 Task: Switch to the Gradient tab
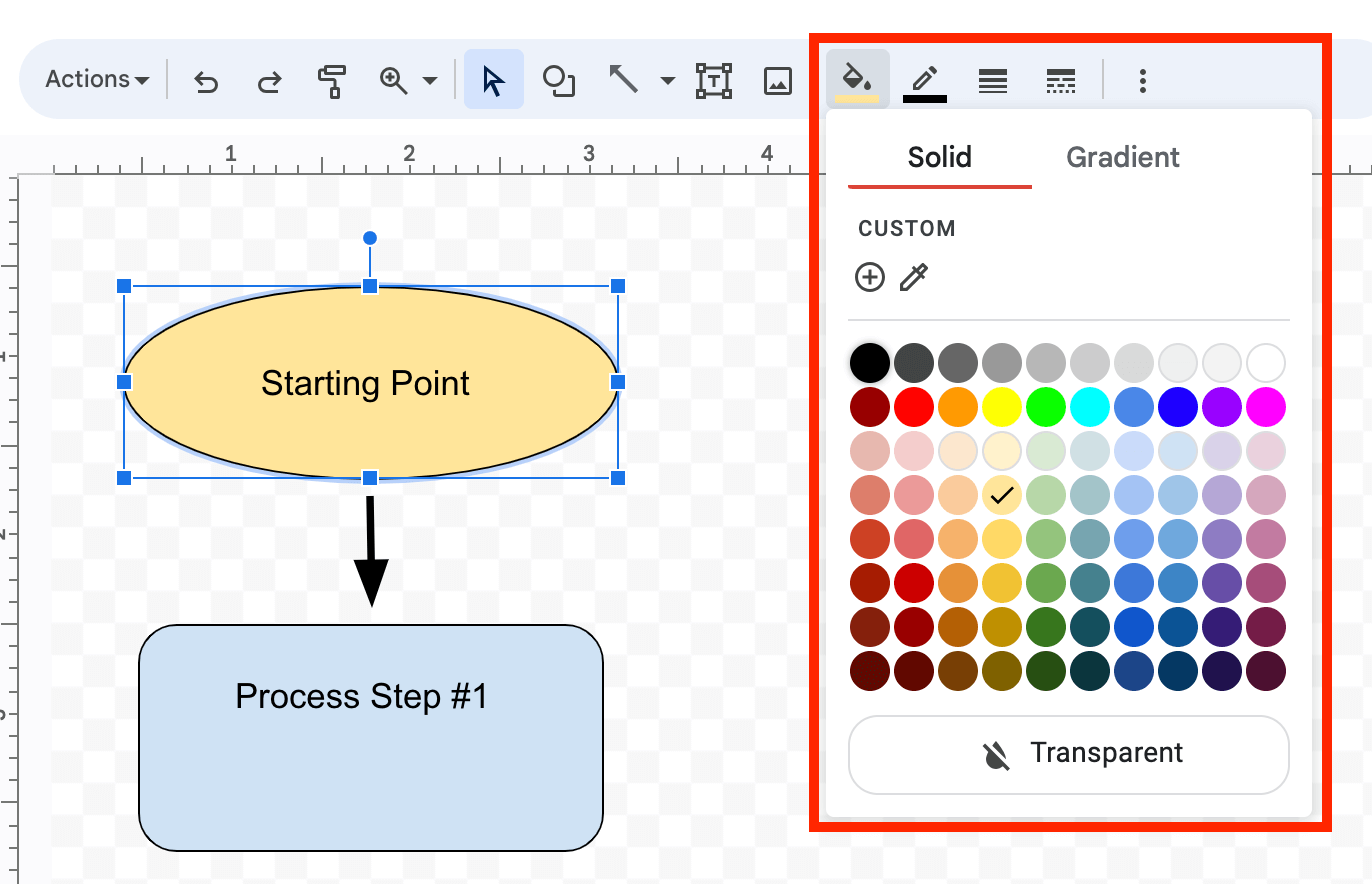click(x=1123, y=157)
